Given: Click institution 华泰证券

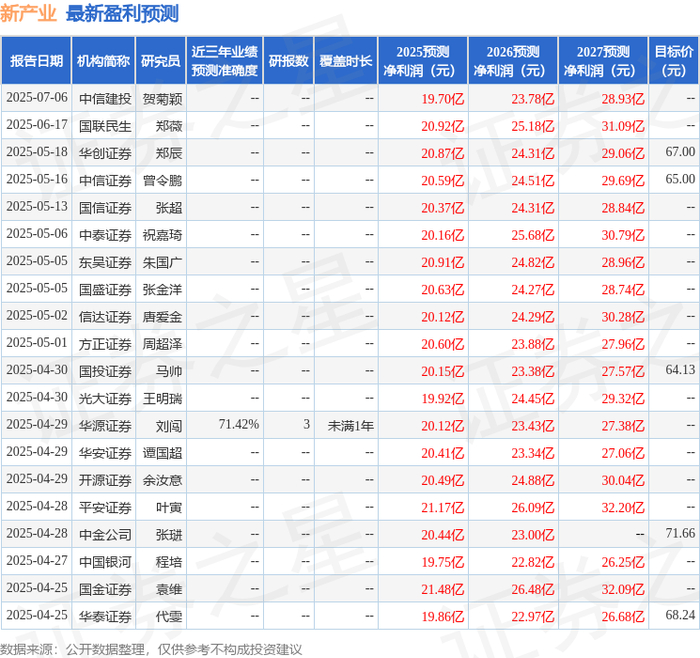Looking at the screenshot, I should pos(105,616).
